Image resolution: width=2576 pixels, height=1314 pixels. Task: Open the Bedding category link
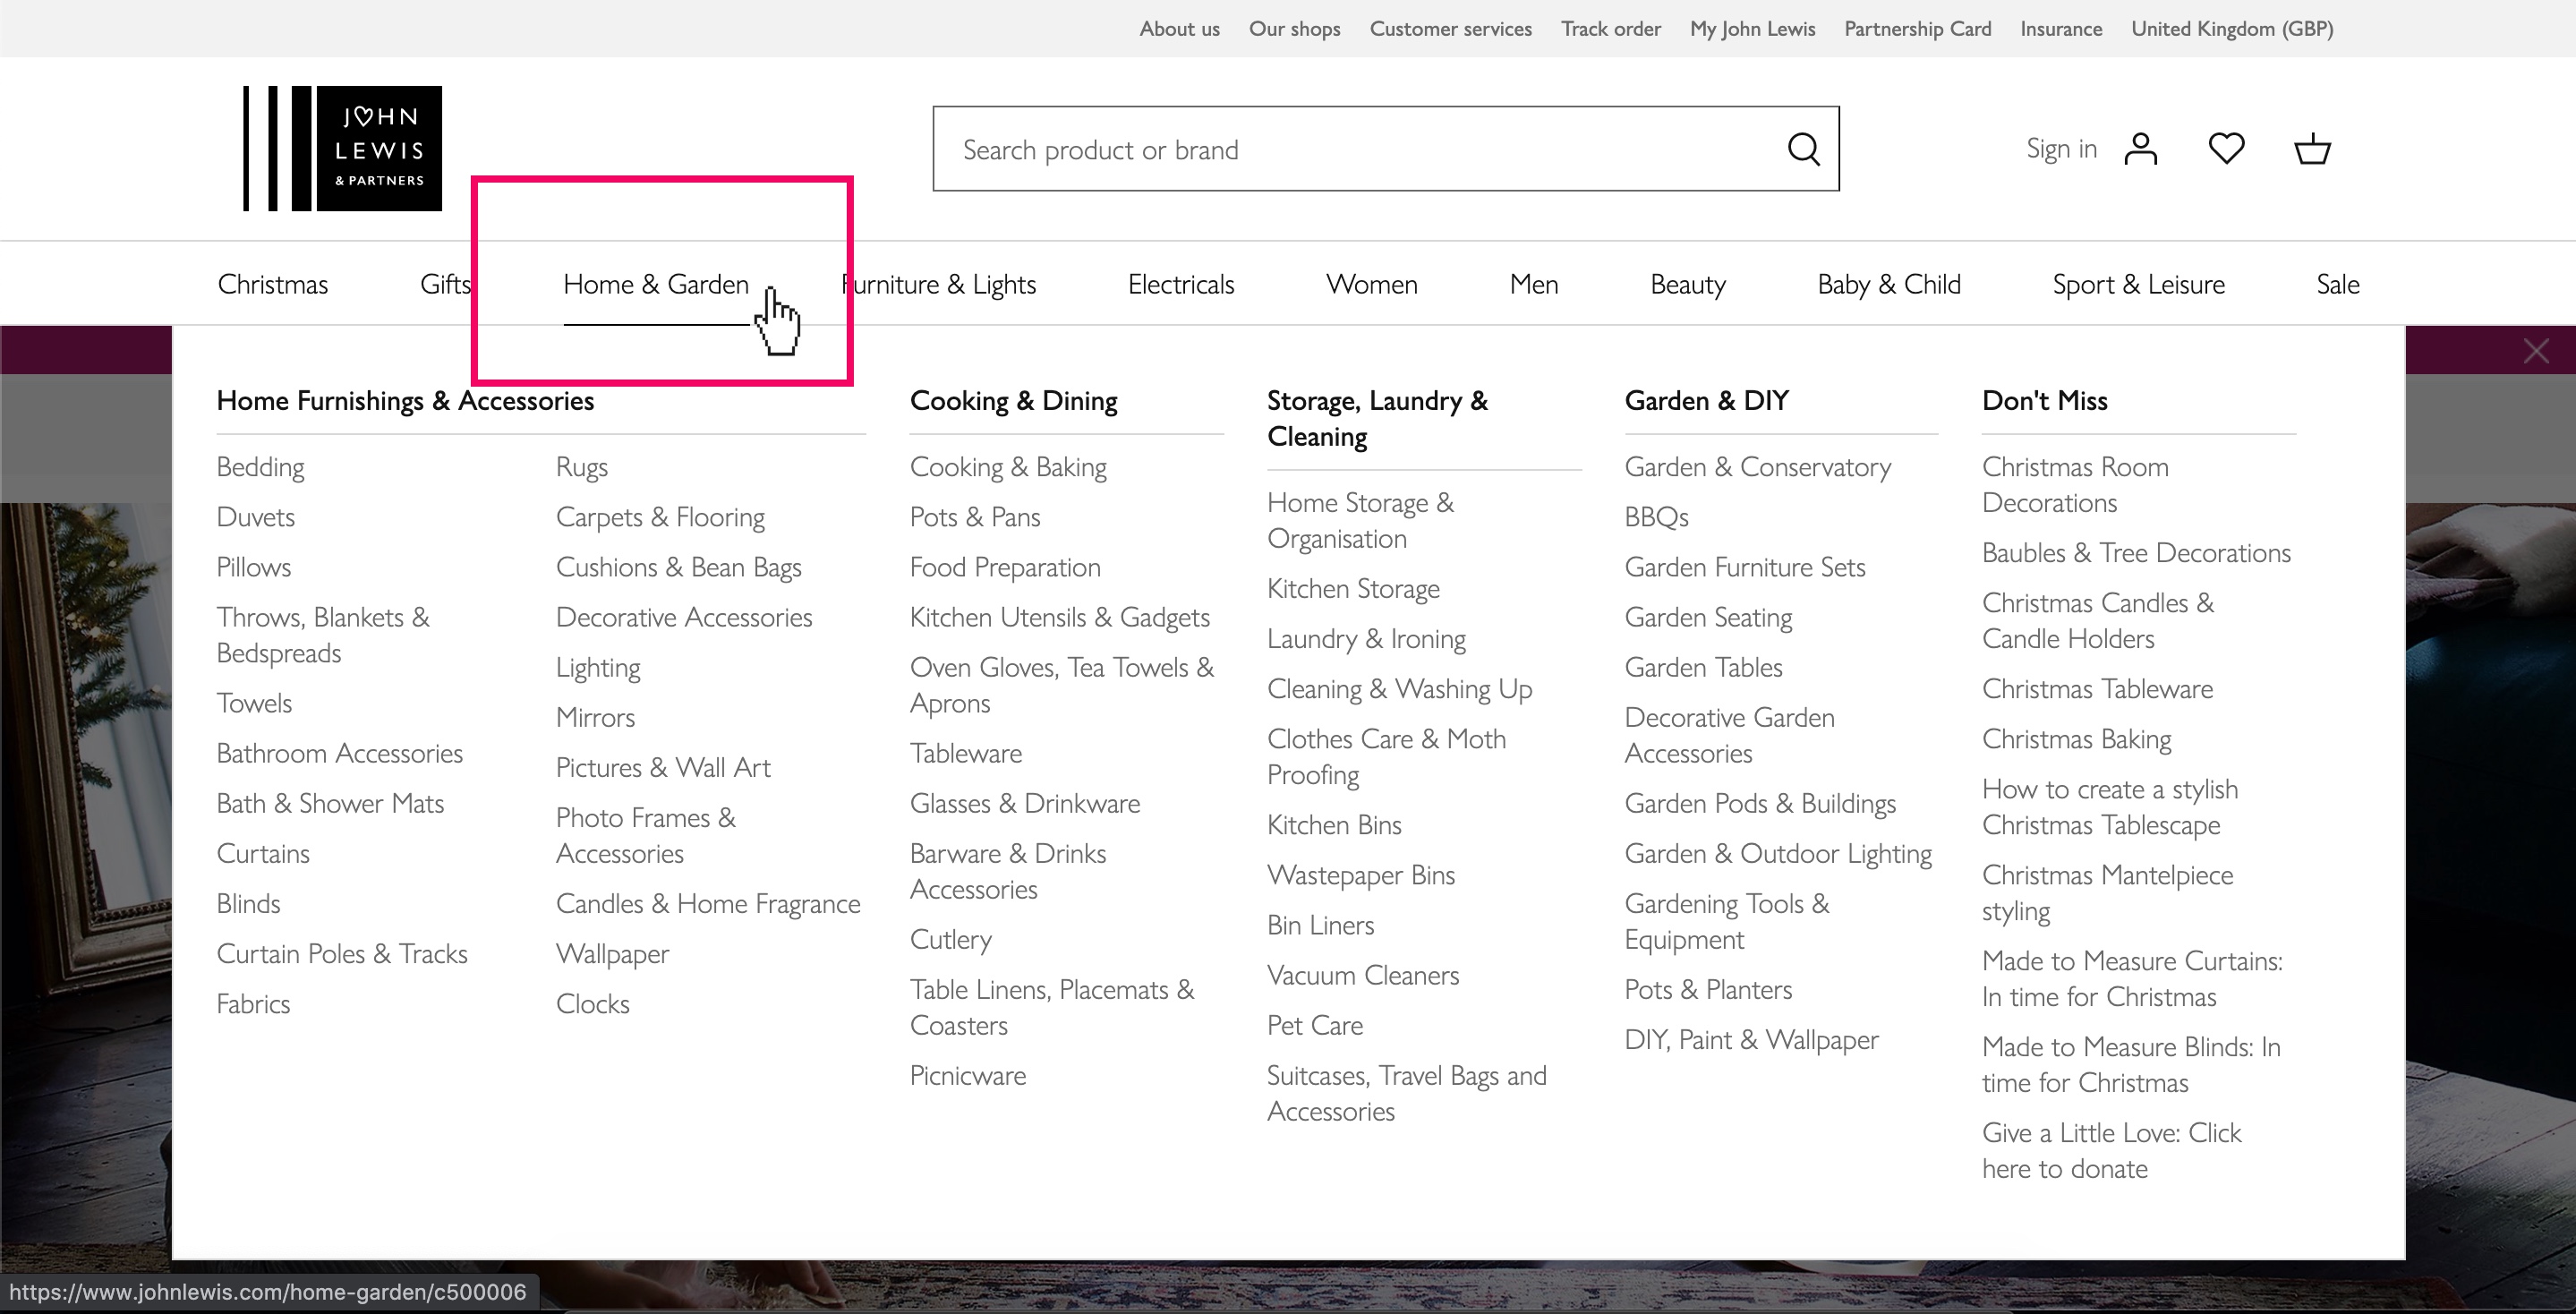[260, 466]
